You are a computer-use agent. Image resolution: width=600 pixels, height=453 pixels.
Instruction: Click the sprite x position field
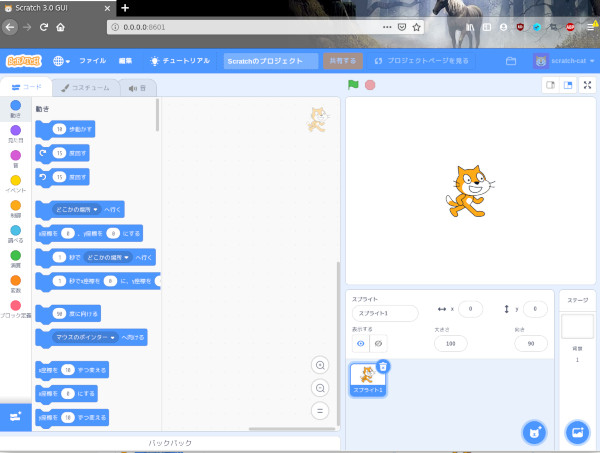(470, 309)
